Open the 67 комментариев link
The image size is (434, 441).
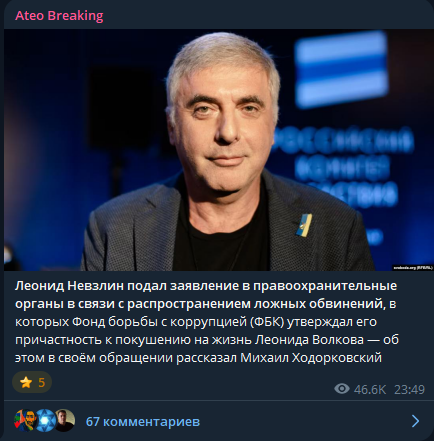tap(143, 422)
